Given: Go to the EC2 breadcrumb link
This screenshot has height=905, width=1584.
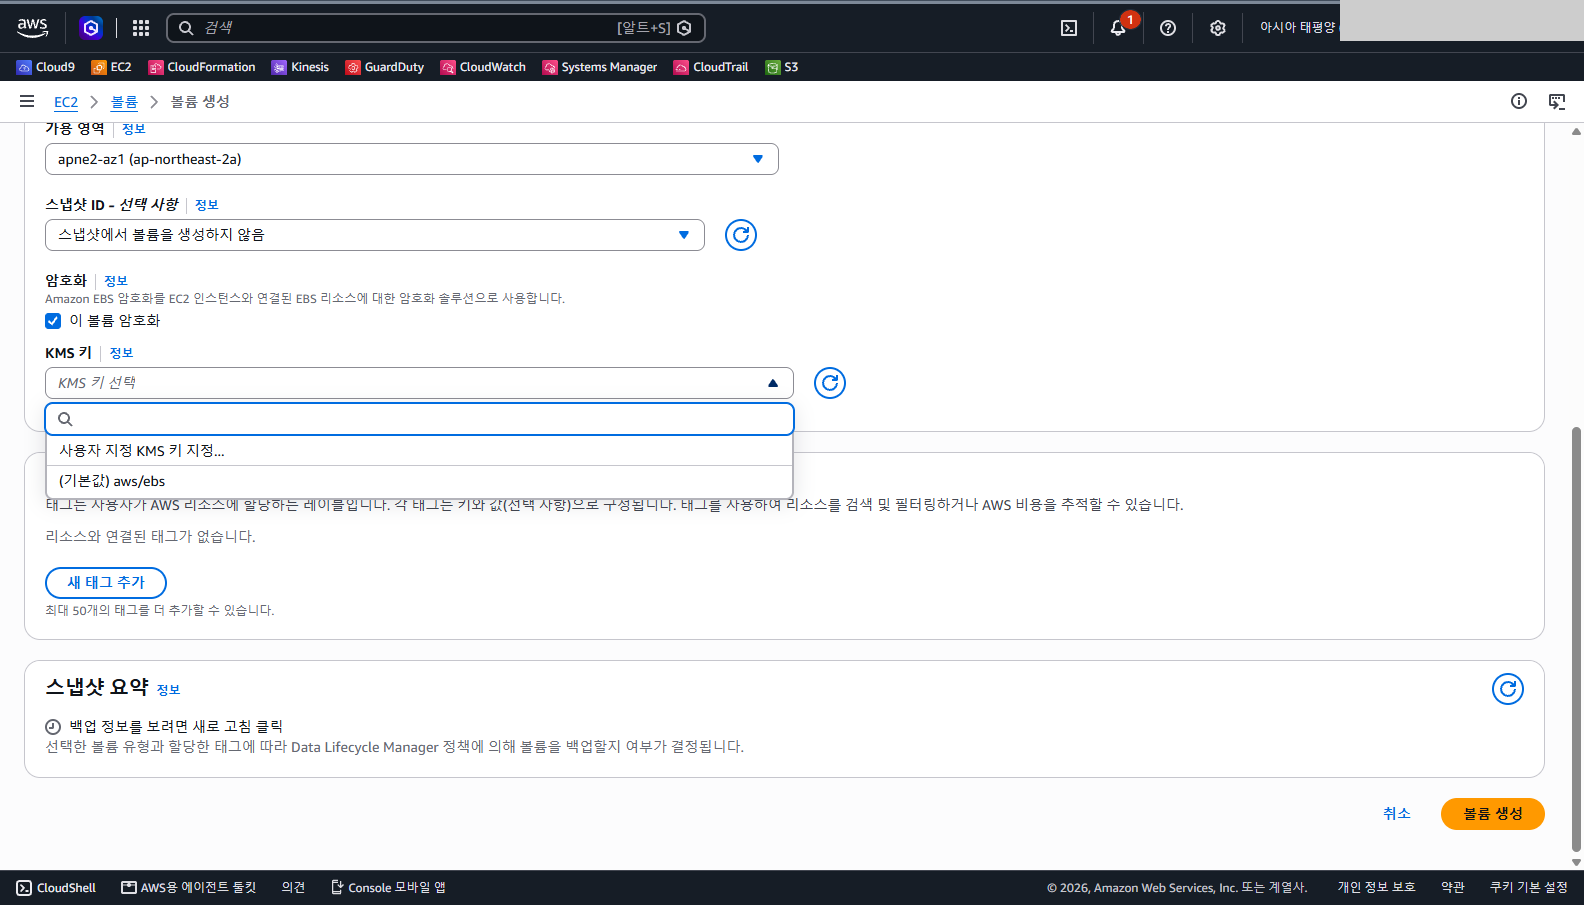Looking at the screenshot, I should [66, 102].
